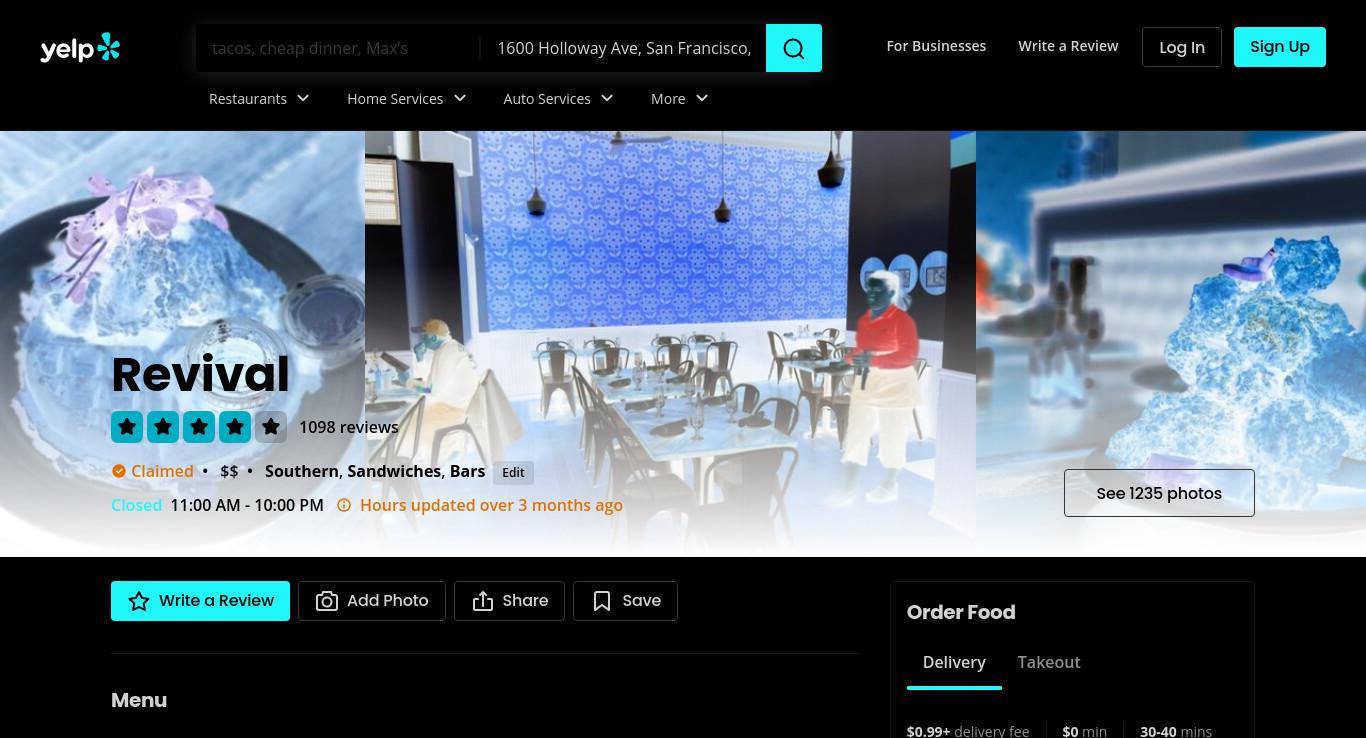Click the star icon on Write a Review
Viewport: 1366px width, 738px height.
click(x=139, y=601)
